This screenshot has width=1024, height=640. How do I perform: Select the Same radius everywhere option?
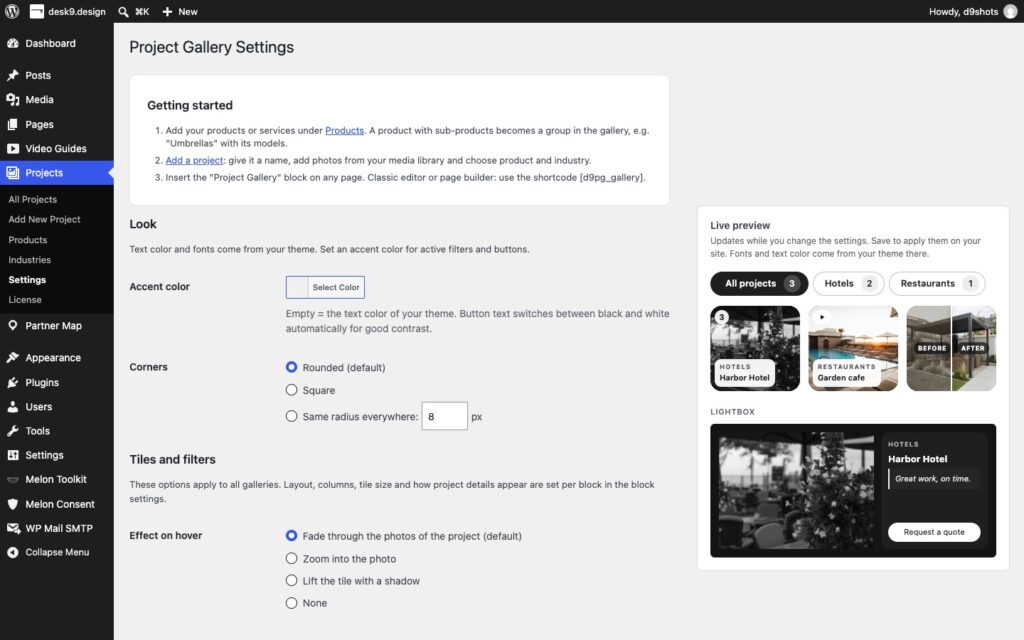(x=291, y=416)
